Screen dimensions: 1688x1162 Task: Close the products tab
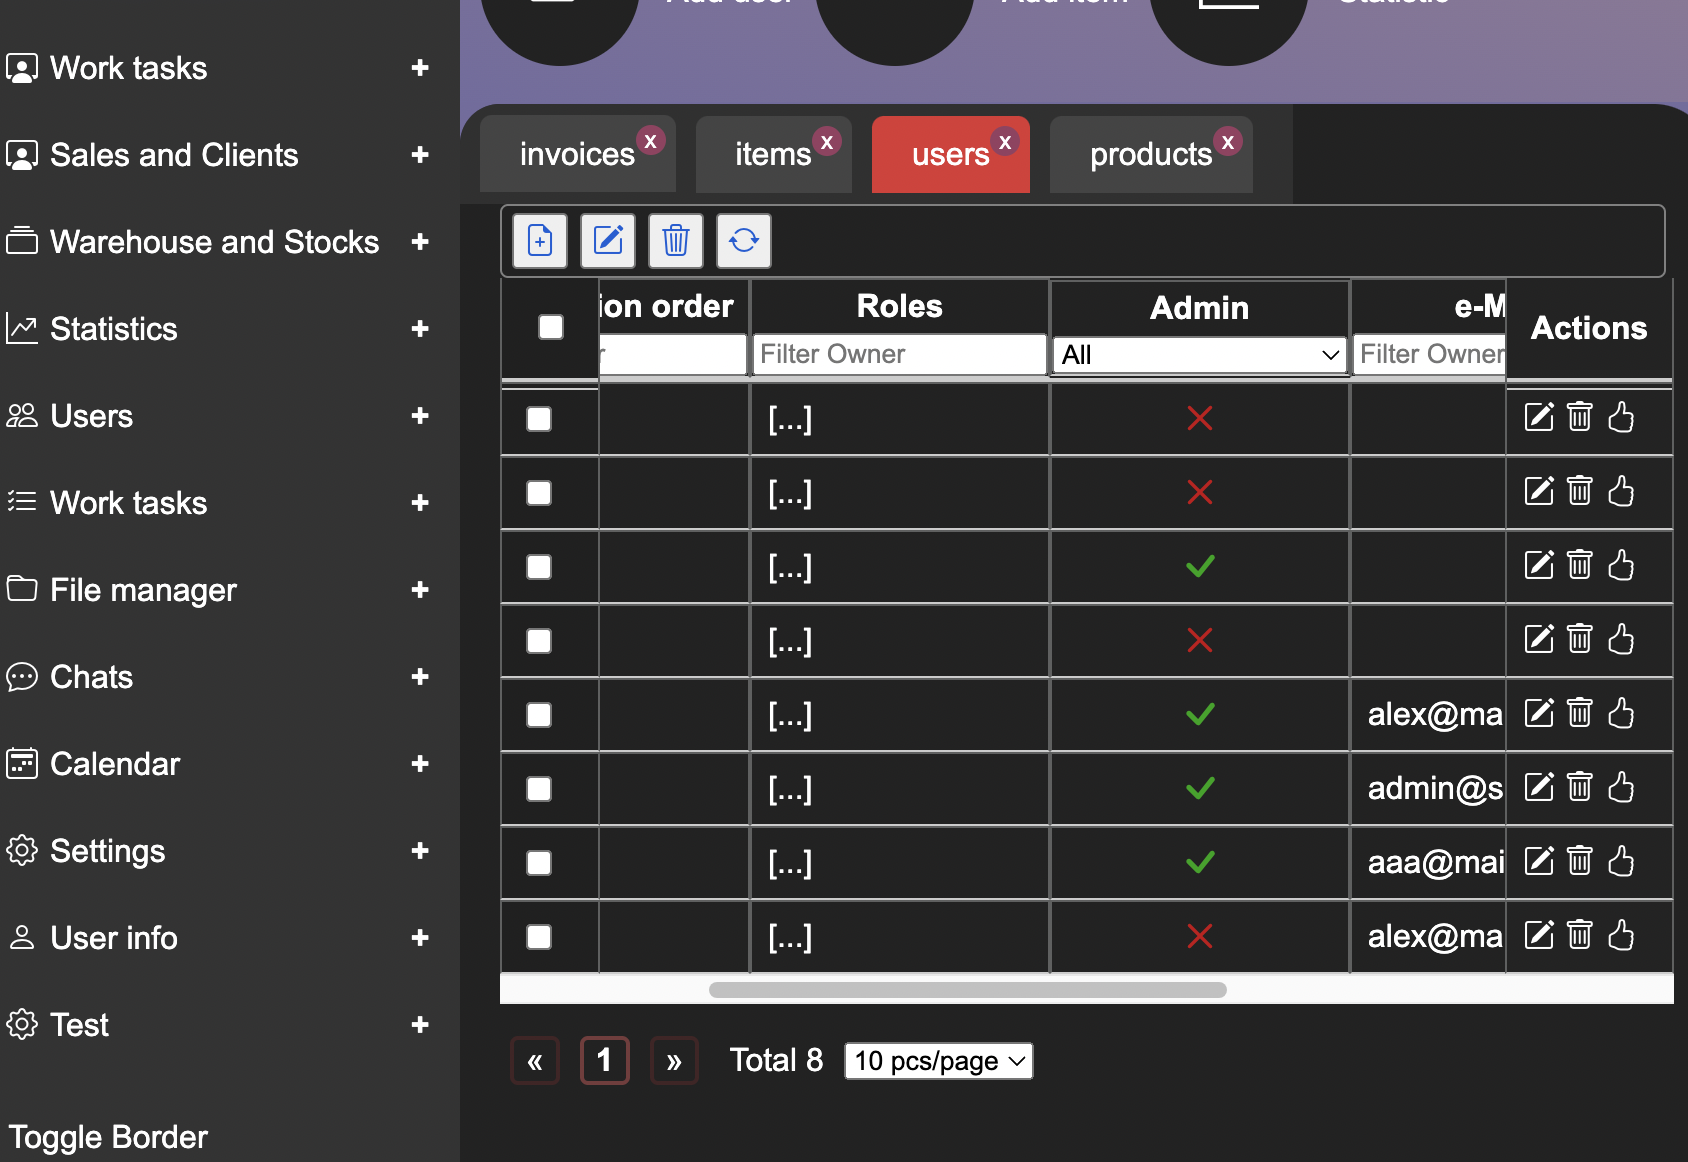tap(1228, 141)
